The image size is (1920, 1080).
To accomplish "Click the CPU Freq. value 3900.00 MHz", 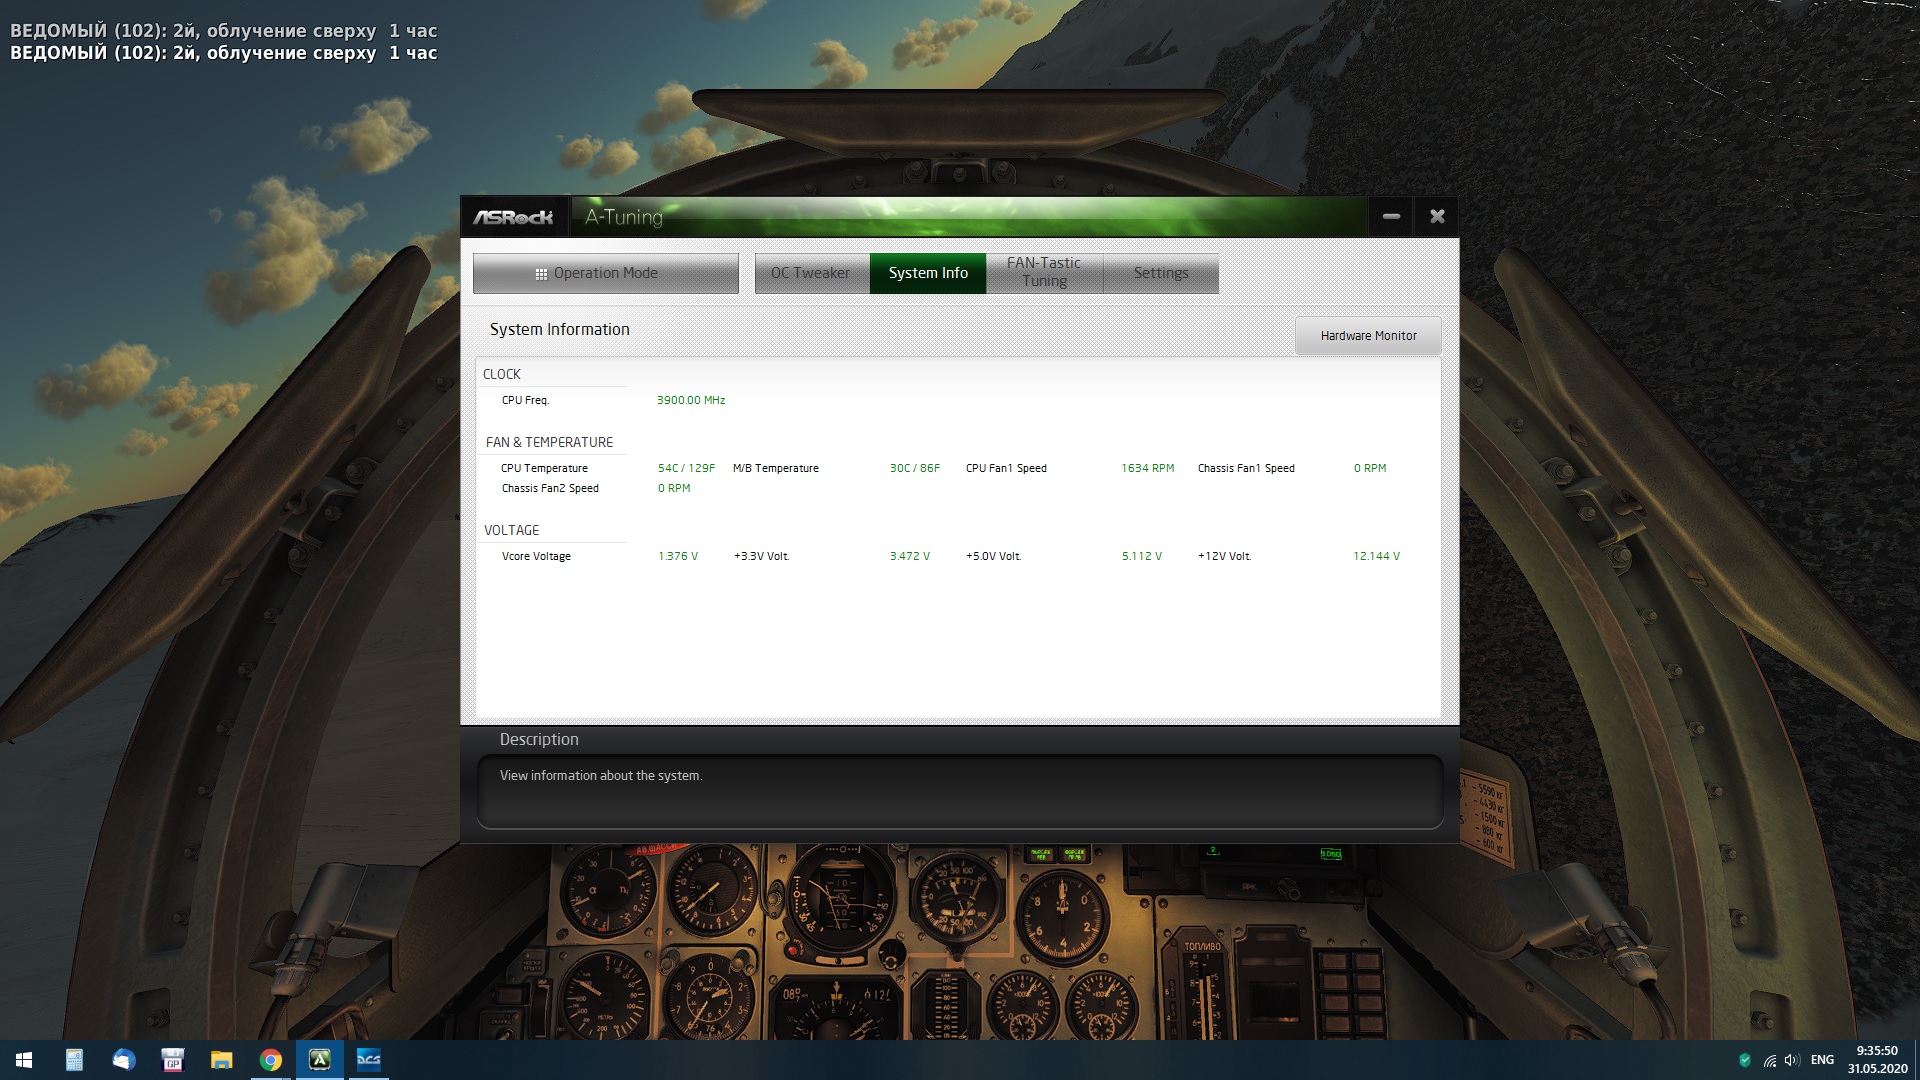I will [x=691, y=400].
